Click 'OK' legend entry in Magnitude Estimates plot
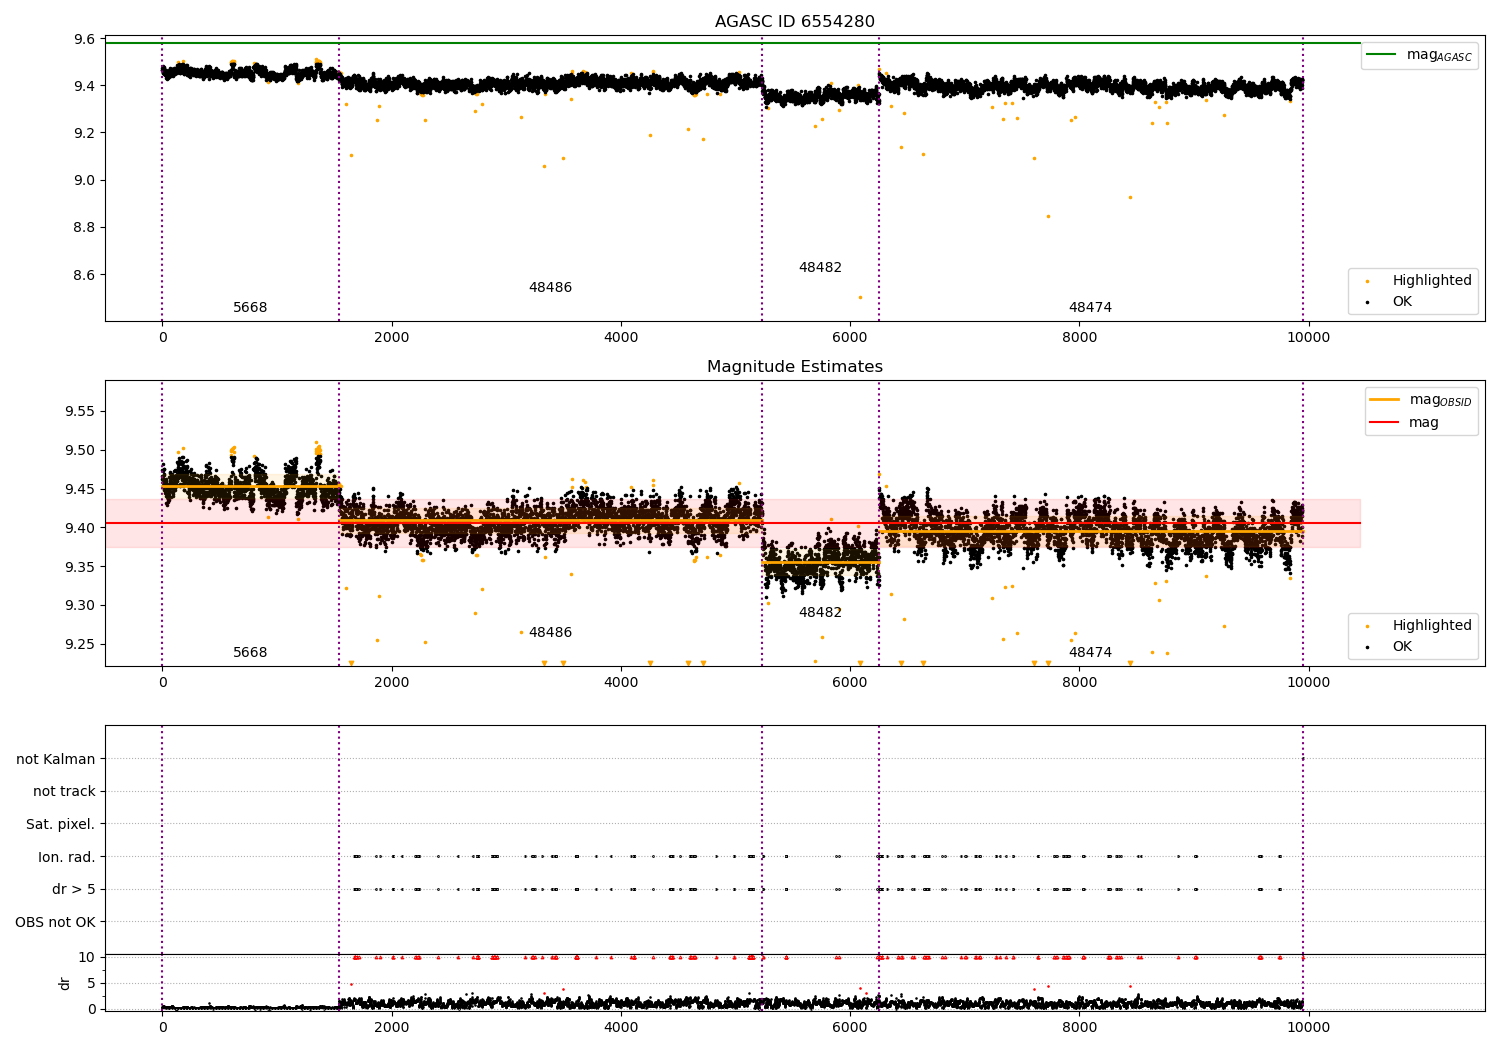The width and height of the screenshot is (1500, 1050). (1390, 646)
